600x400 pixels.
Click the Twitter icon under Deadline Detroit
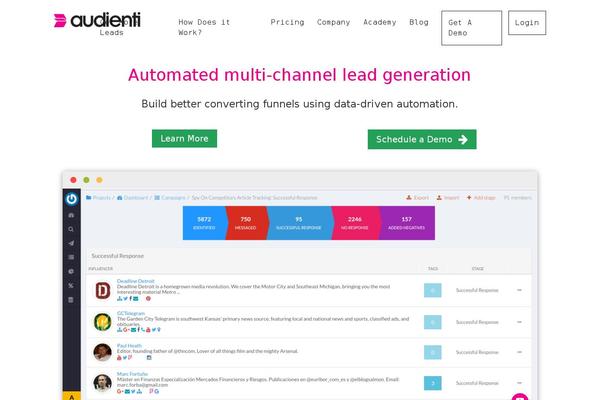(125, 299)
